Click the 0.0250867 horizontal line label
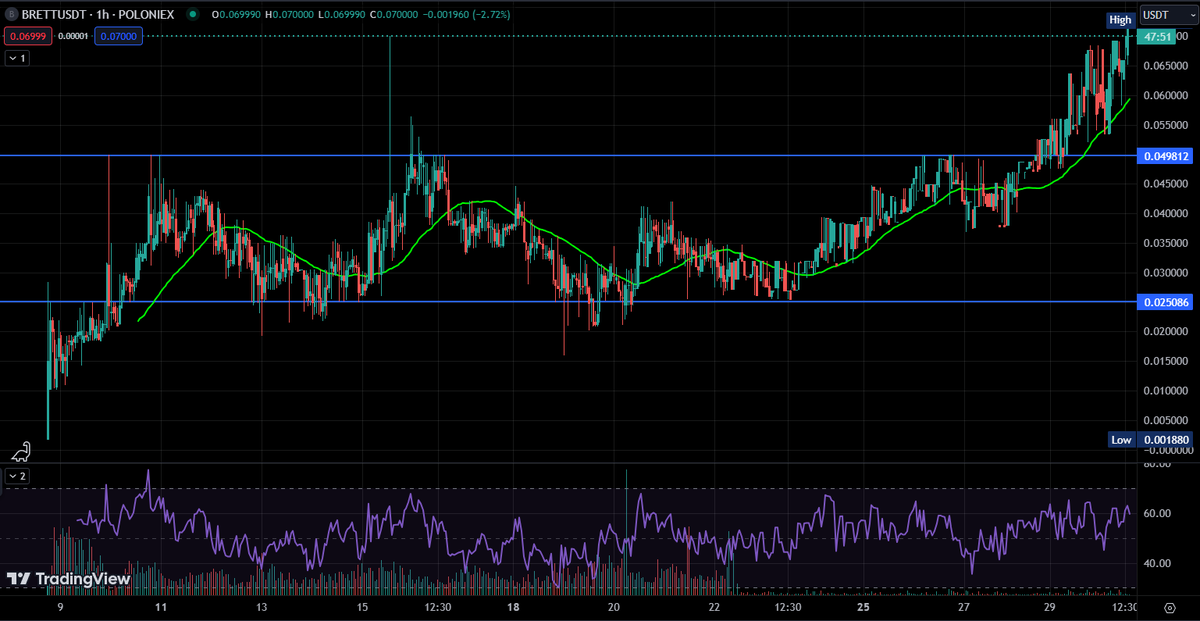The width and height of the screenshot is (1200, 621). click(1165, 302)
